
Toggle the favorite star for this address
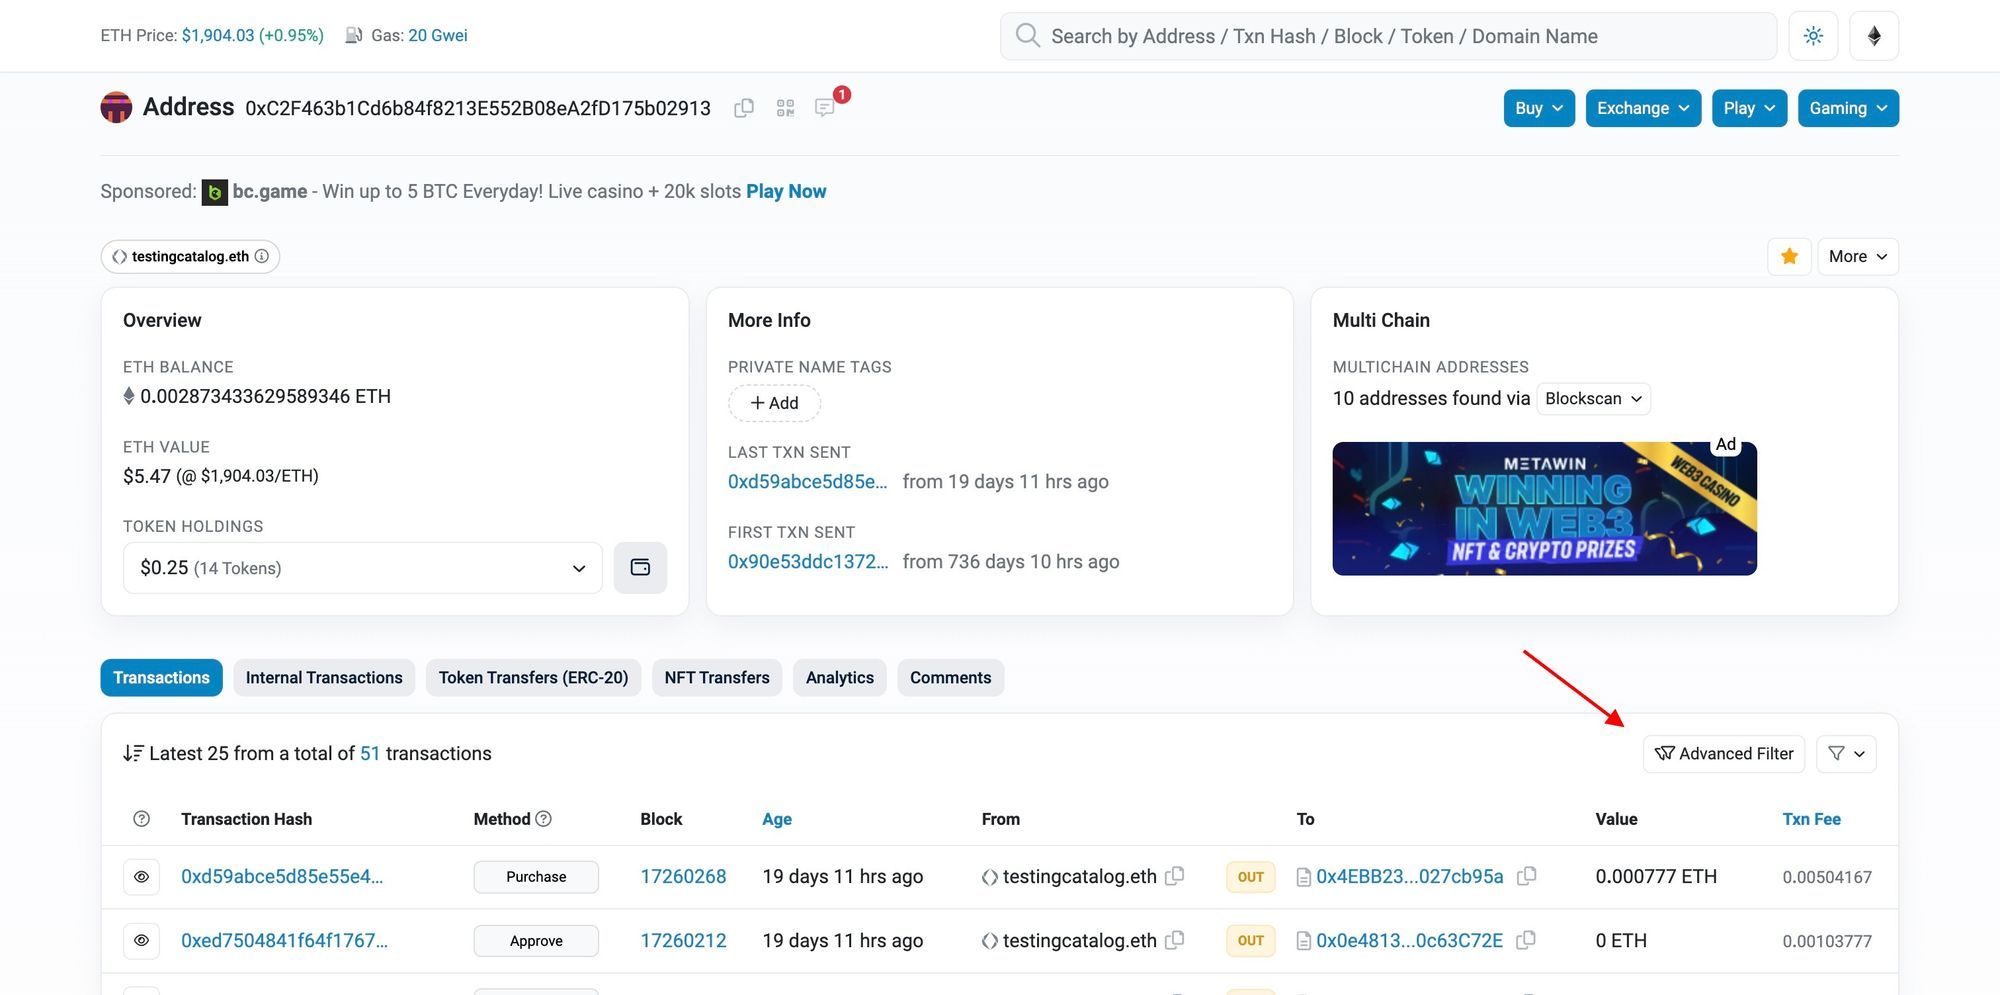point(1789,256)
